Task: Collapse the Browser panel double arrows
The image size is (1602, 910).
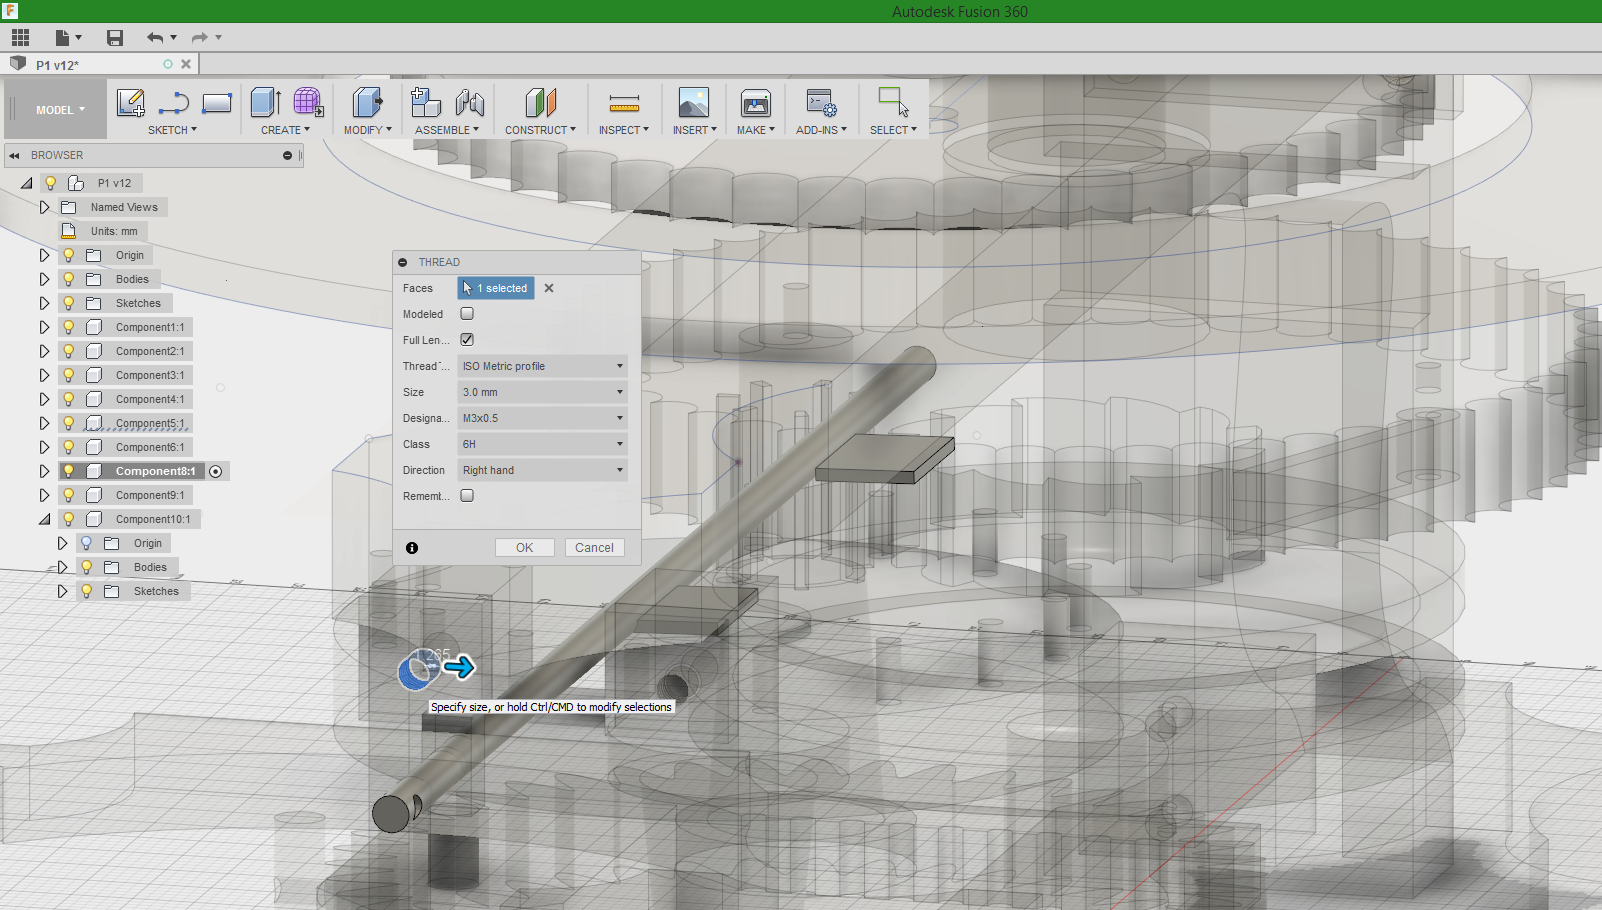Action: (14, 156)
